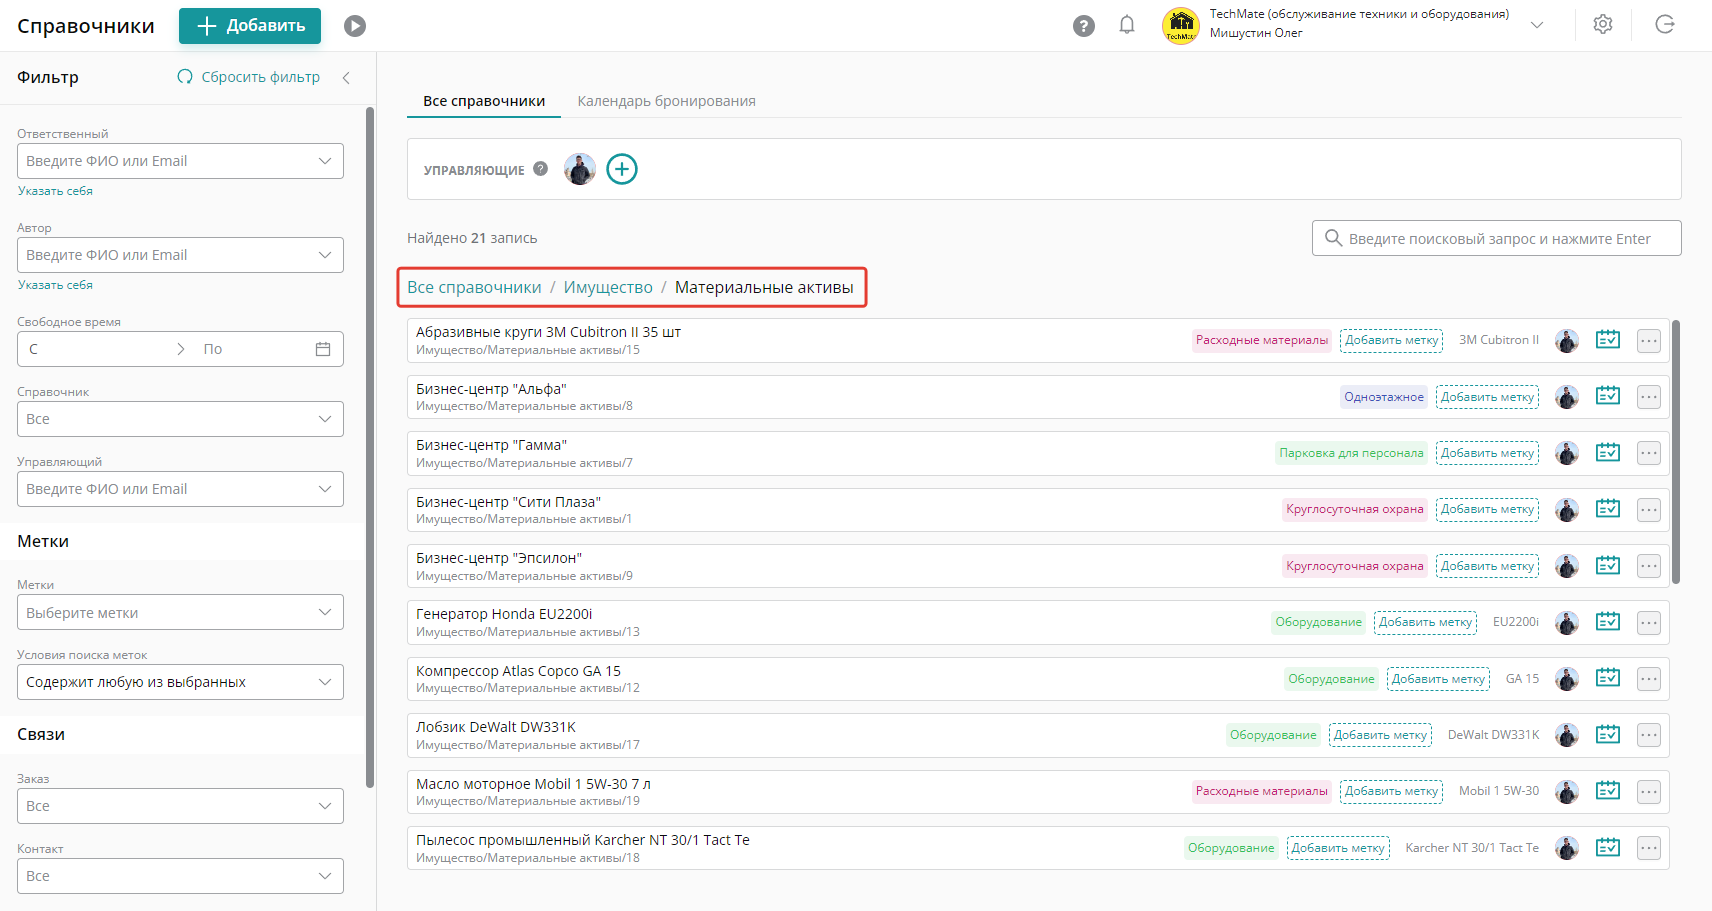The width and height of the screenshot is (1712, 911).
Task: Click the Одноэтажное tag
Action: (x=1384, y=397)
